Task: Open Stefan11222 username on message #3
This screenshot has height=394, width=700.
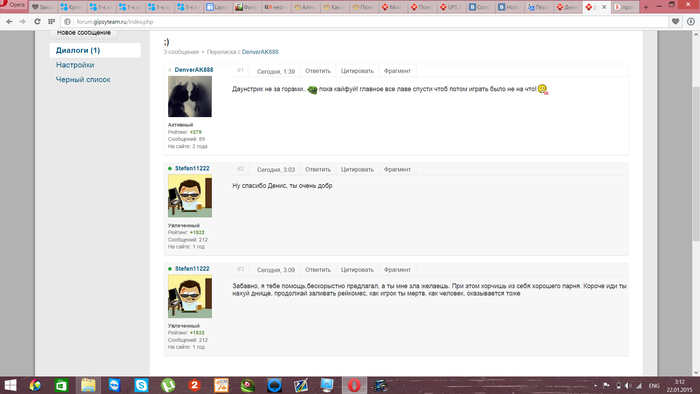Action: pos(192,269)
